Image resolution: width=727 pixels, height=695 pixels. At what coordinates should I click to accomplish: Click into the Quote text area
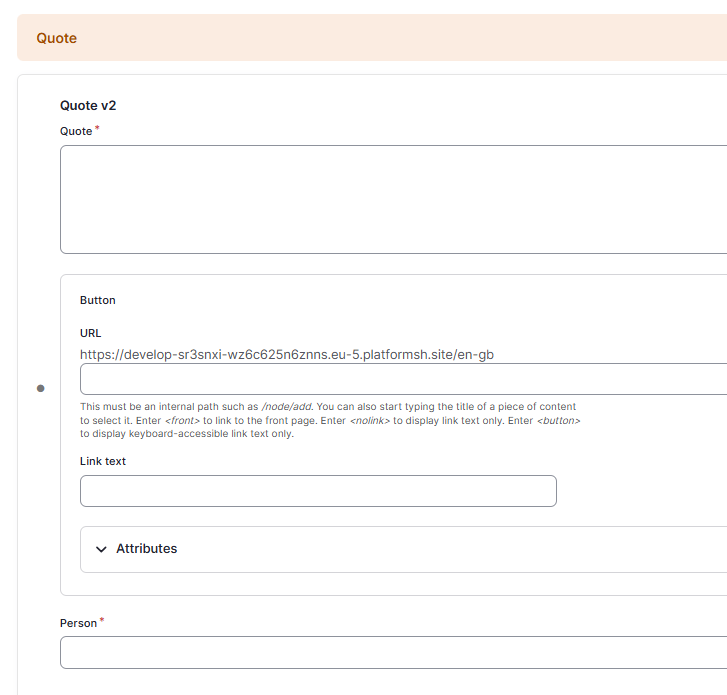pos(393,199)
